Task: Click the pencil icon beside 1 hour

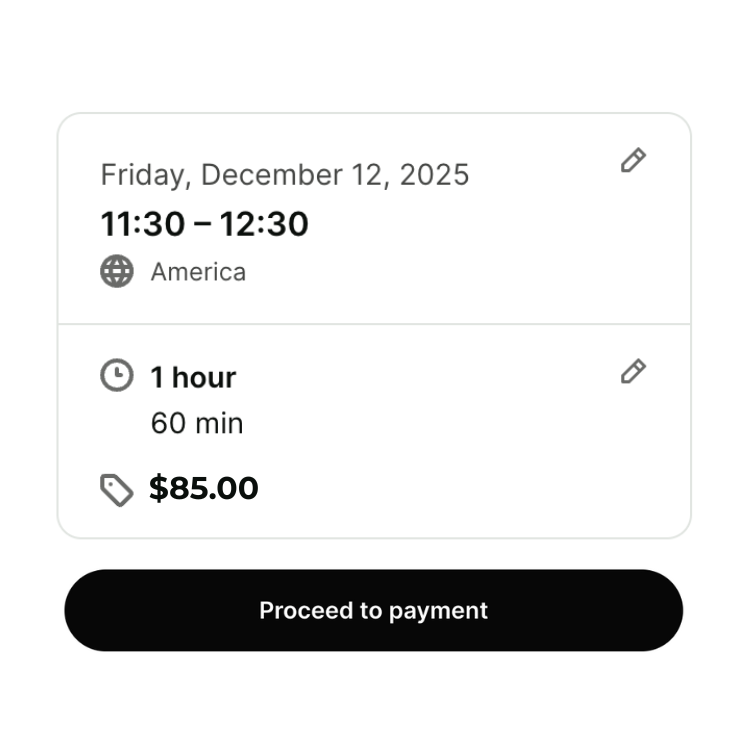Action: 633,372
